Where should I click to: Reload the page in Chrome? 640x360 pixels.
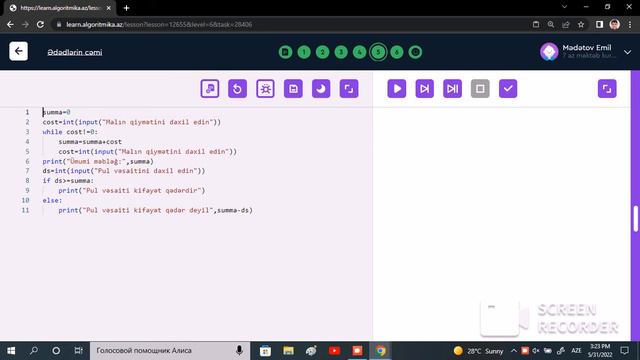(x=40, y=24)
